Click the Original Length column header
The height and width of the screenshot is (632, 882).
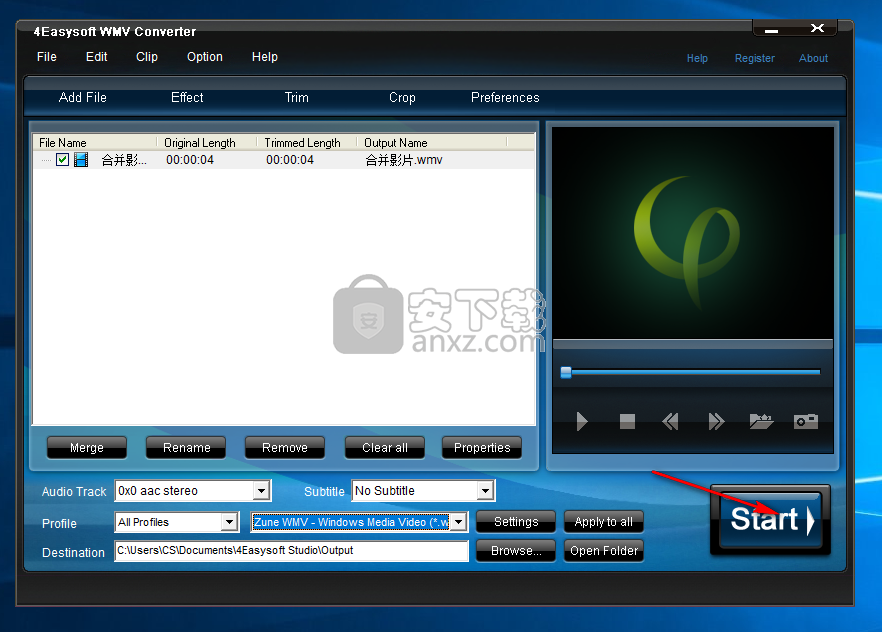(206, 143)
